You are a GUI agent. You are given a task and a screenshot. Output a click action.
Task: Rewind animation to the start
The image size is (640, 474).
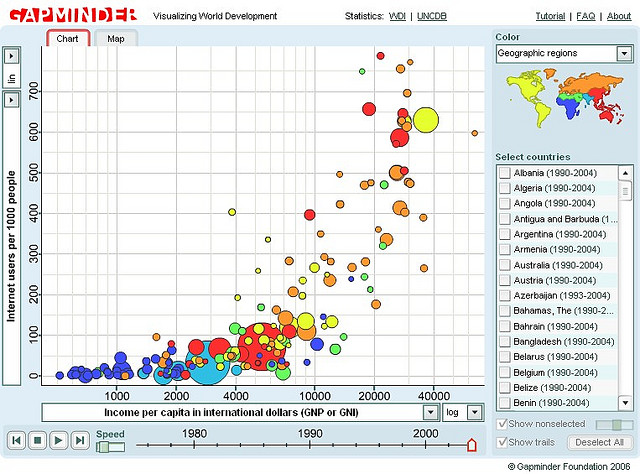pyautogui.click(x=16, y=439)
